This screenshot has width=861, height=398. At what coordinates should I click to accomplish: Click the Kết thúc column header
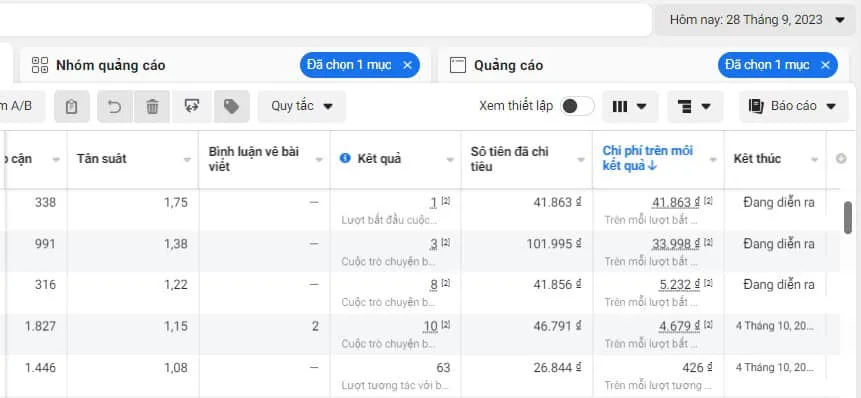pos(756,159)
